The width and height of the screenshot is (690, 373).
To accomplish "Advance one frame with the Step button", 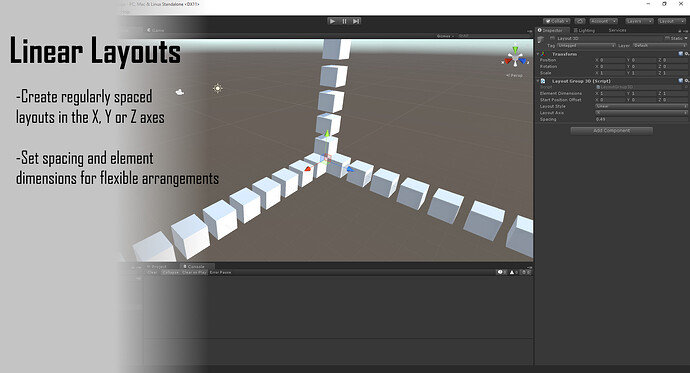I will pyautogui.click(x=356, y=21).
